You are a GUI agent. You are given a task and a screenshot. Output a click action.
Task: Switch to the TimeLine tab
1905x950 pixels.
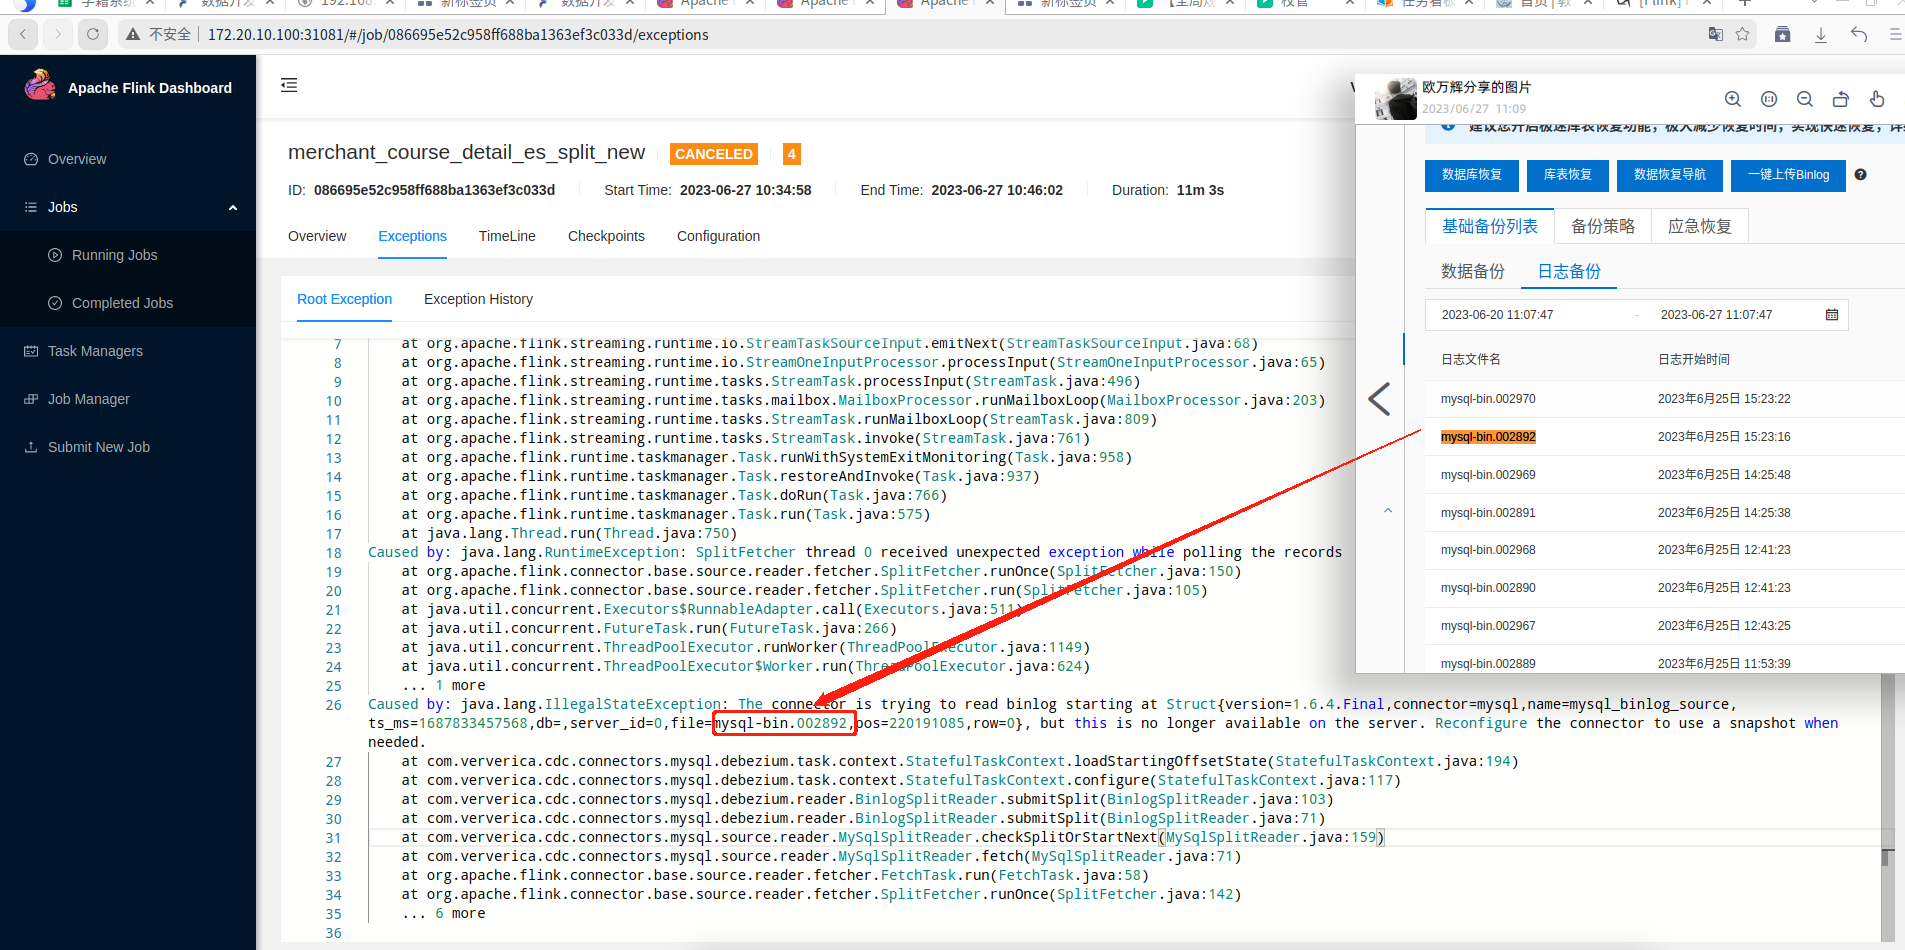coord(507,236)
